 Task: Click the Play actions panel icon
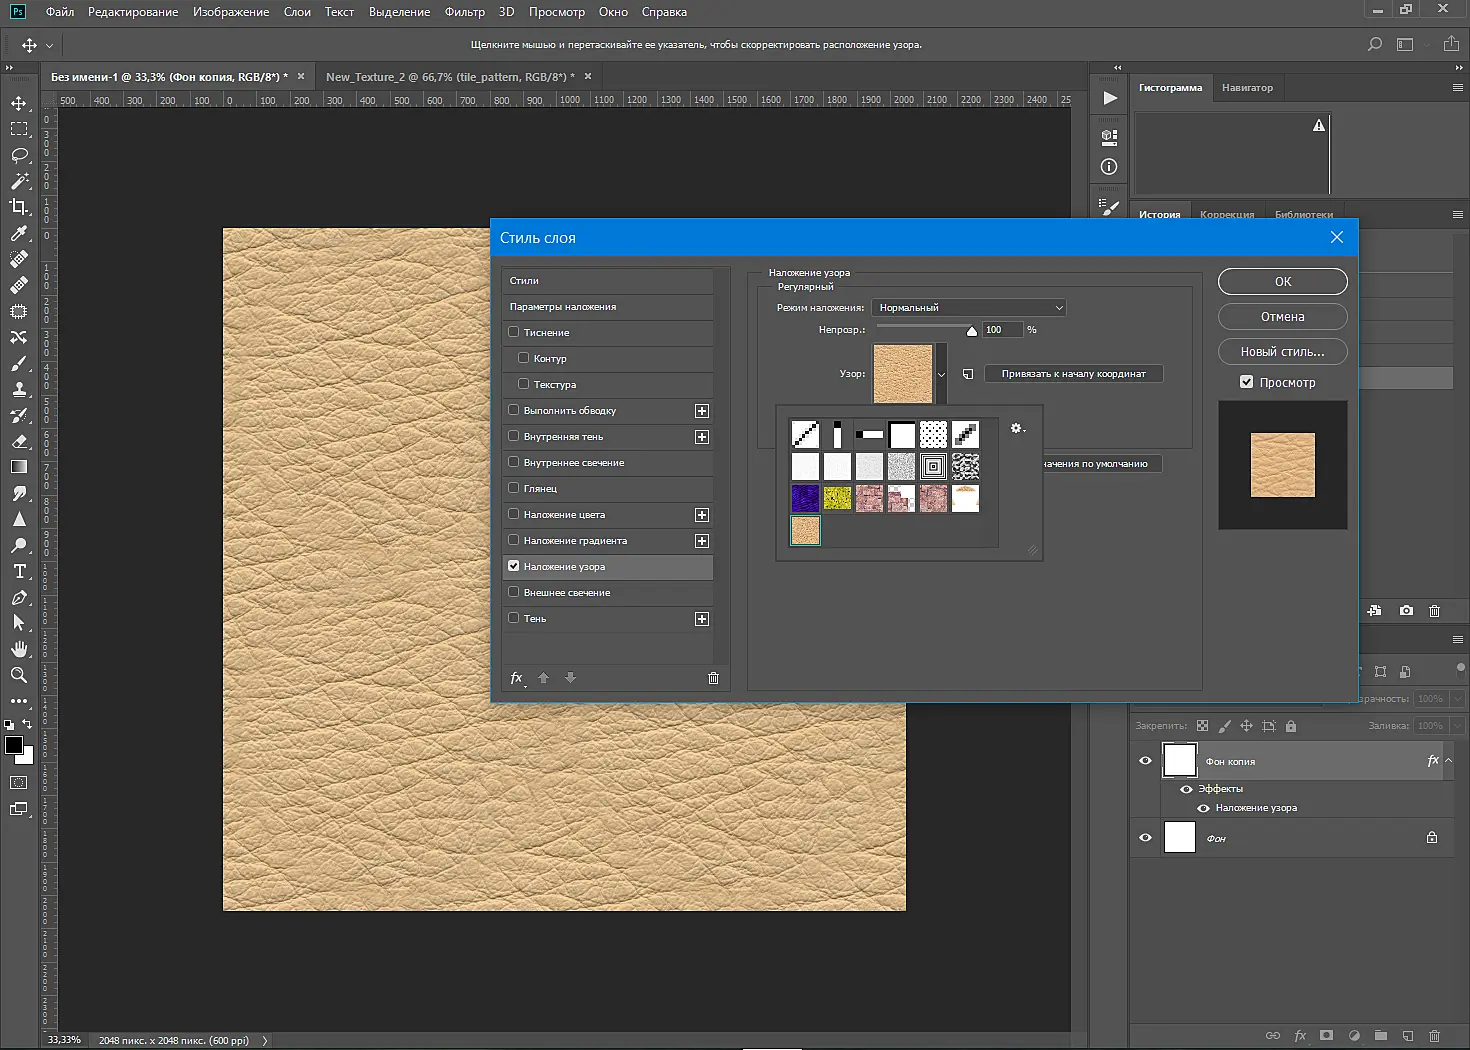(1109, 98)
